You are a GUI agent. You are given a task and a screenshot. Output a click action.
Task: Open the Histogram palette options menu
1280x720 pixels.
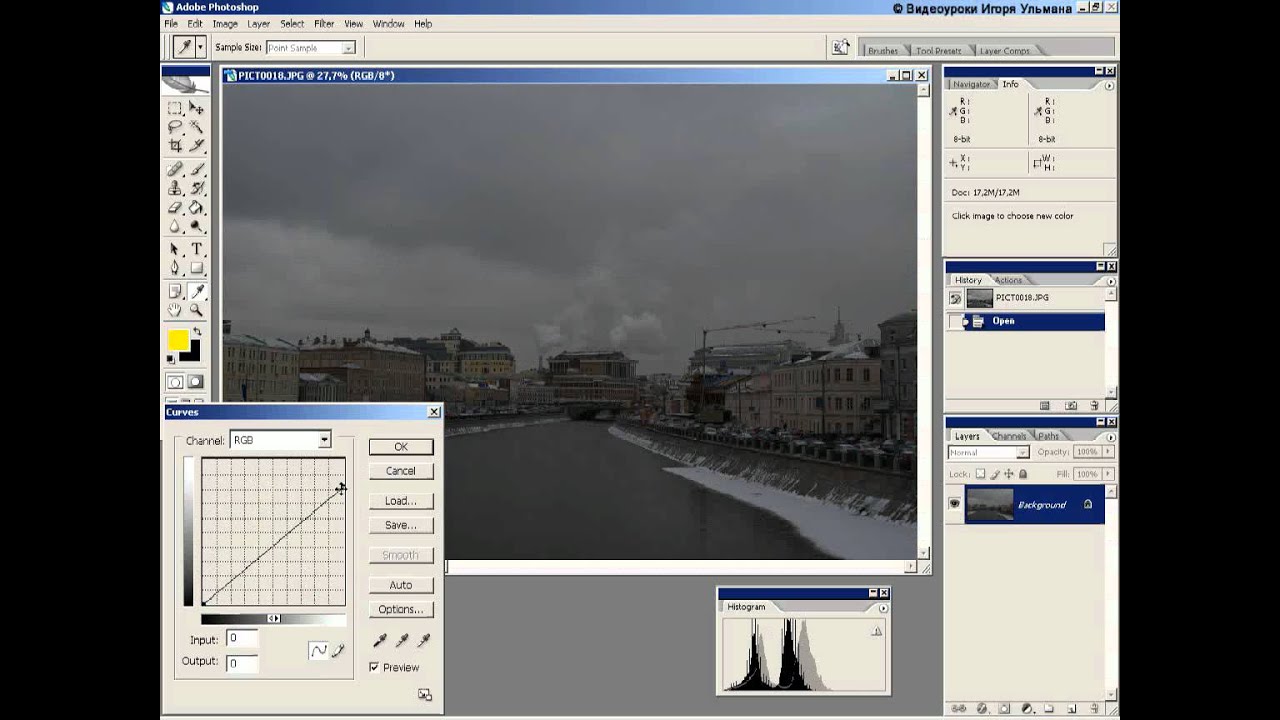(882, 608)
